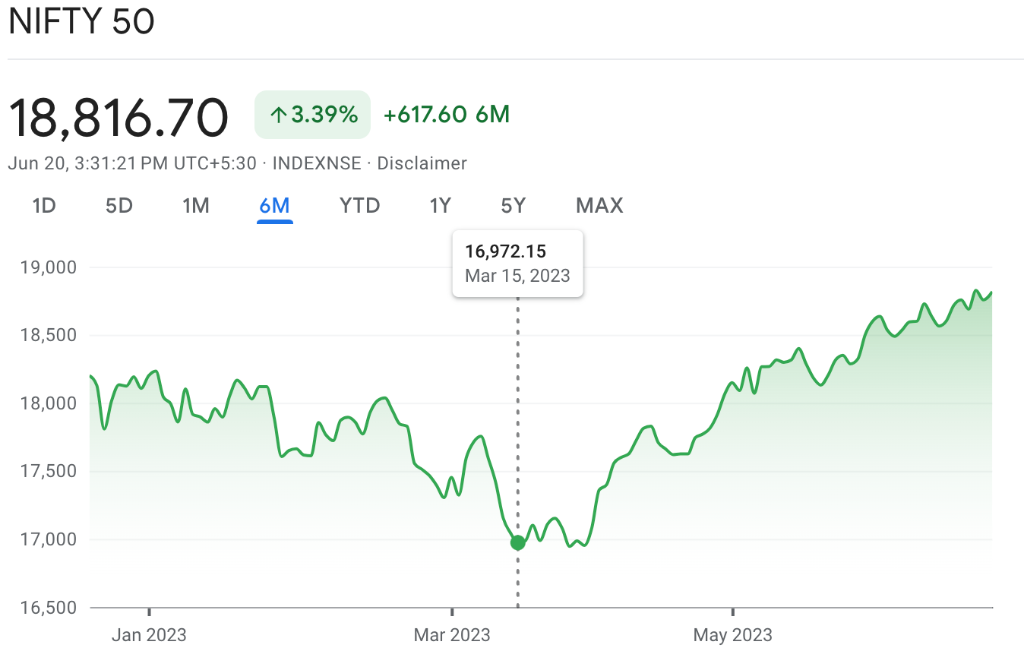The width and height of the screenshot is (1024, 665).
Task: Show MAX historical range
Action: tap(599, 206)
